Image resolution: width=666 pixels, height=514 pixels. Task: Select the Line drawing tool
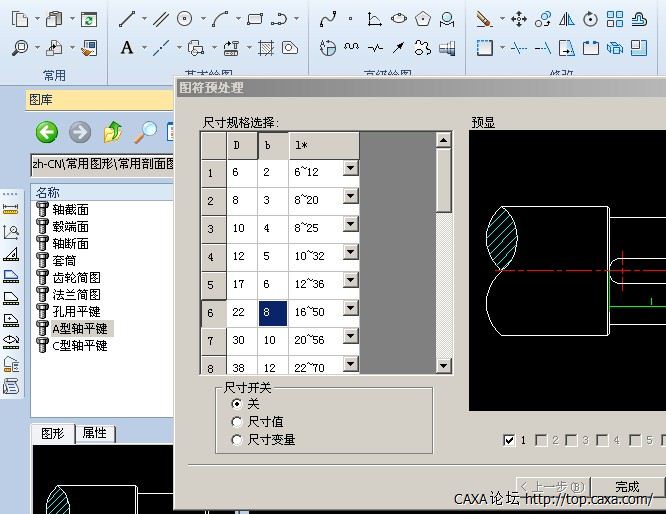[127, 19]
